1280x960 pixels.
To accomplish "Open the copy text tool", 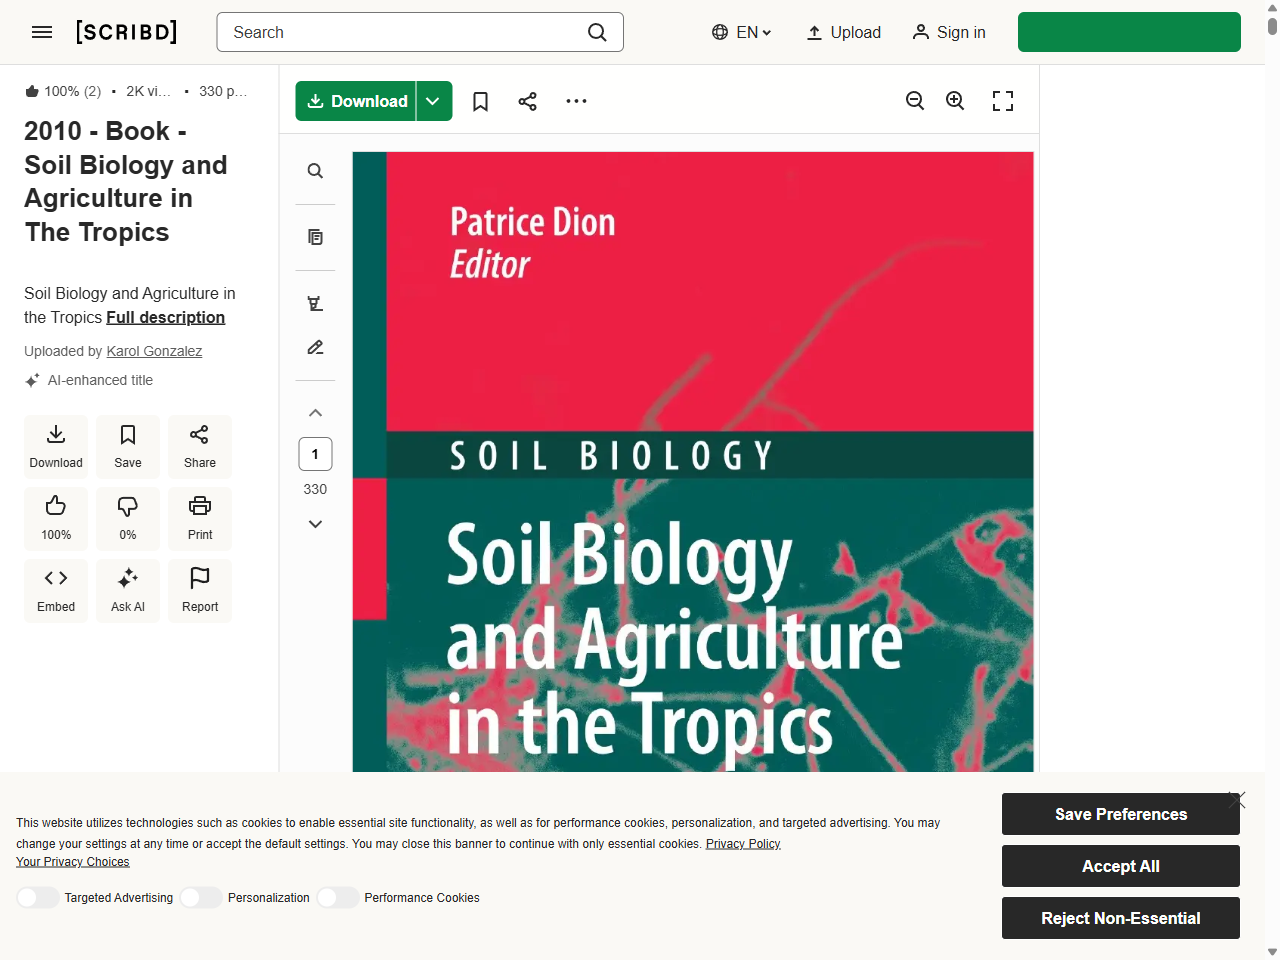I will click(x=315, y=237).
